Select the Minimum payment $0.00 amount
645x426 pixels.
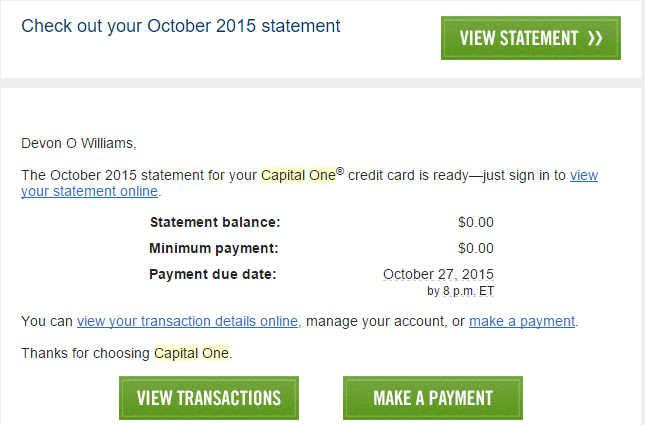[476, 248]
